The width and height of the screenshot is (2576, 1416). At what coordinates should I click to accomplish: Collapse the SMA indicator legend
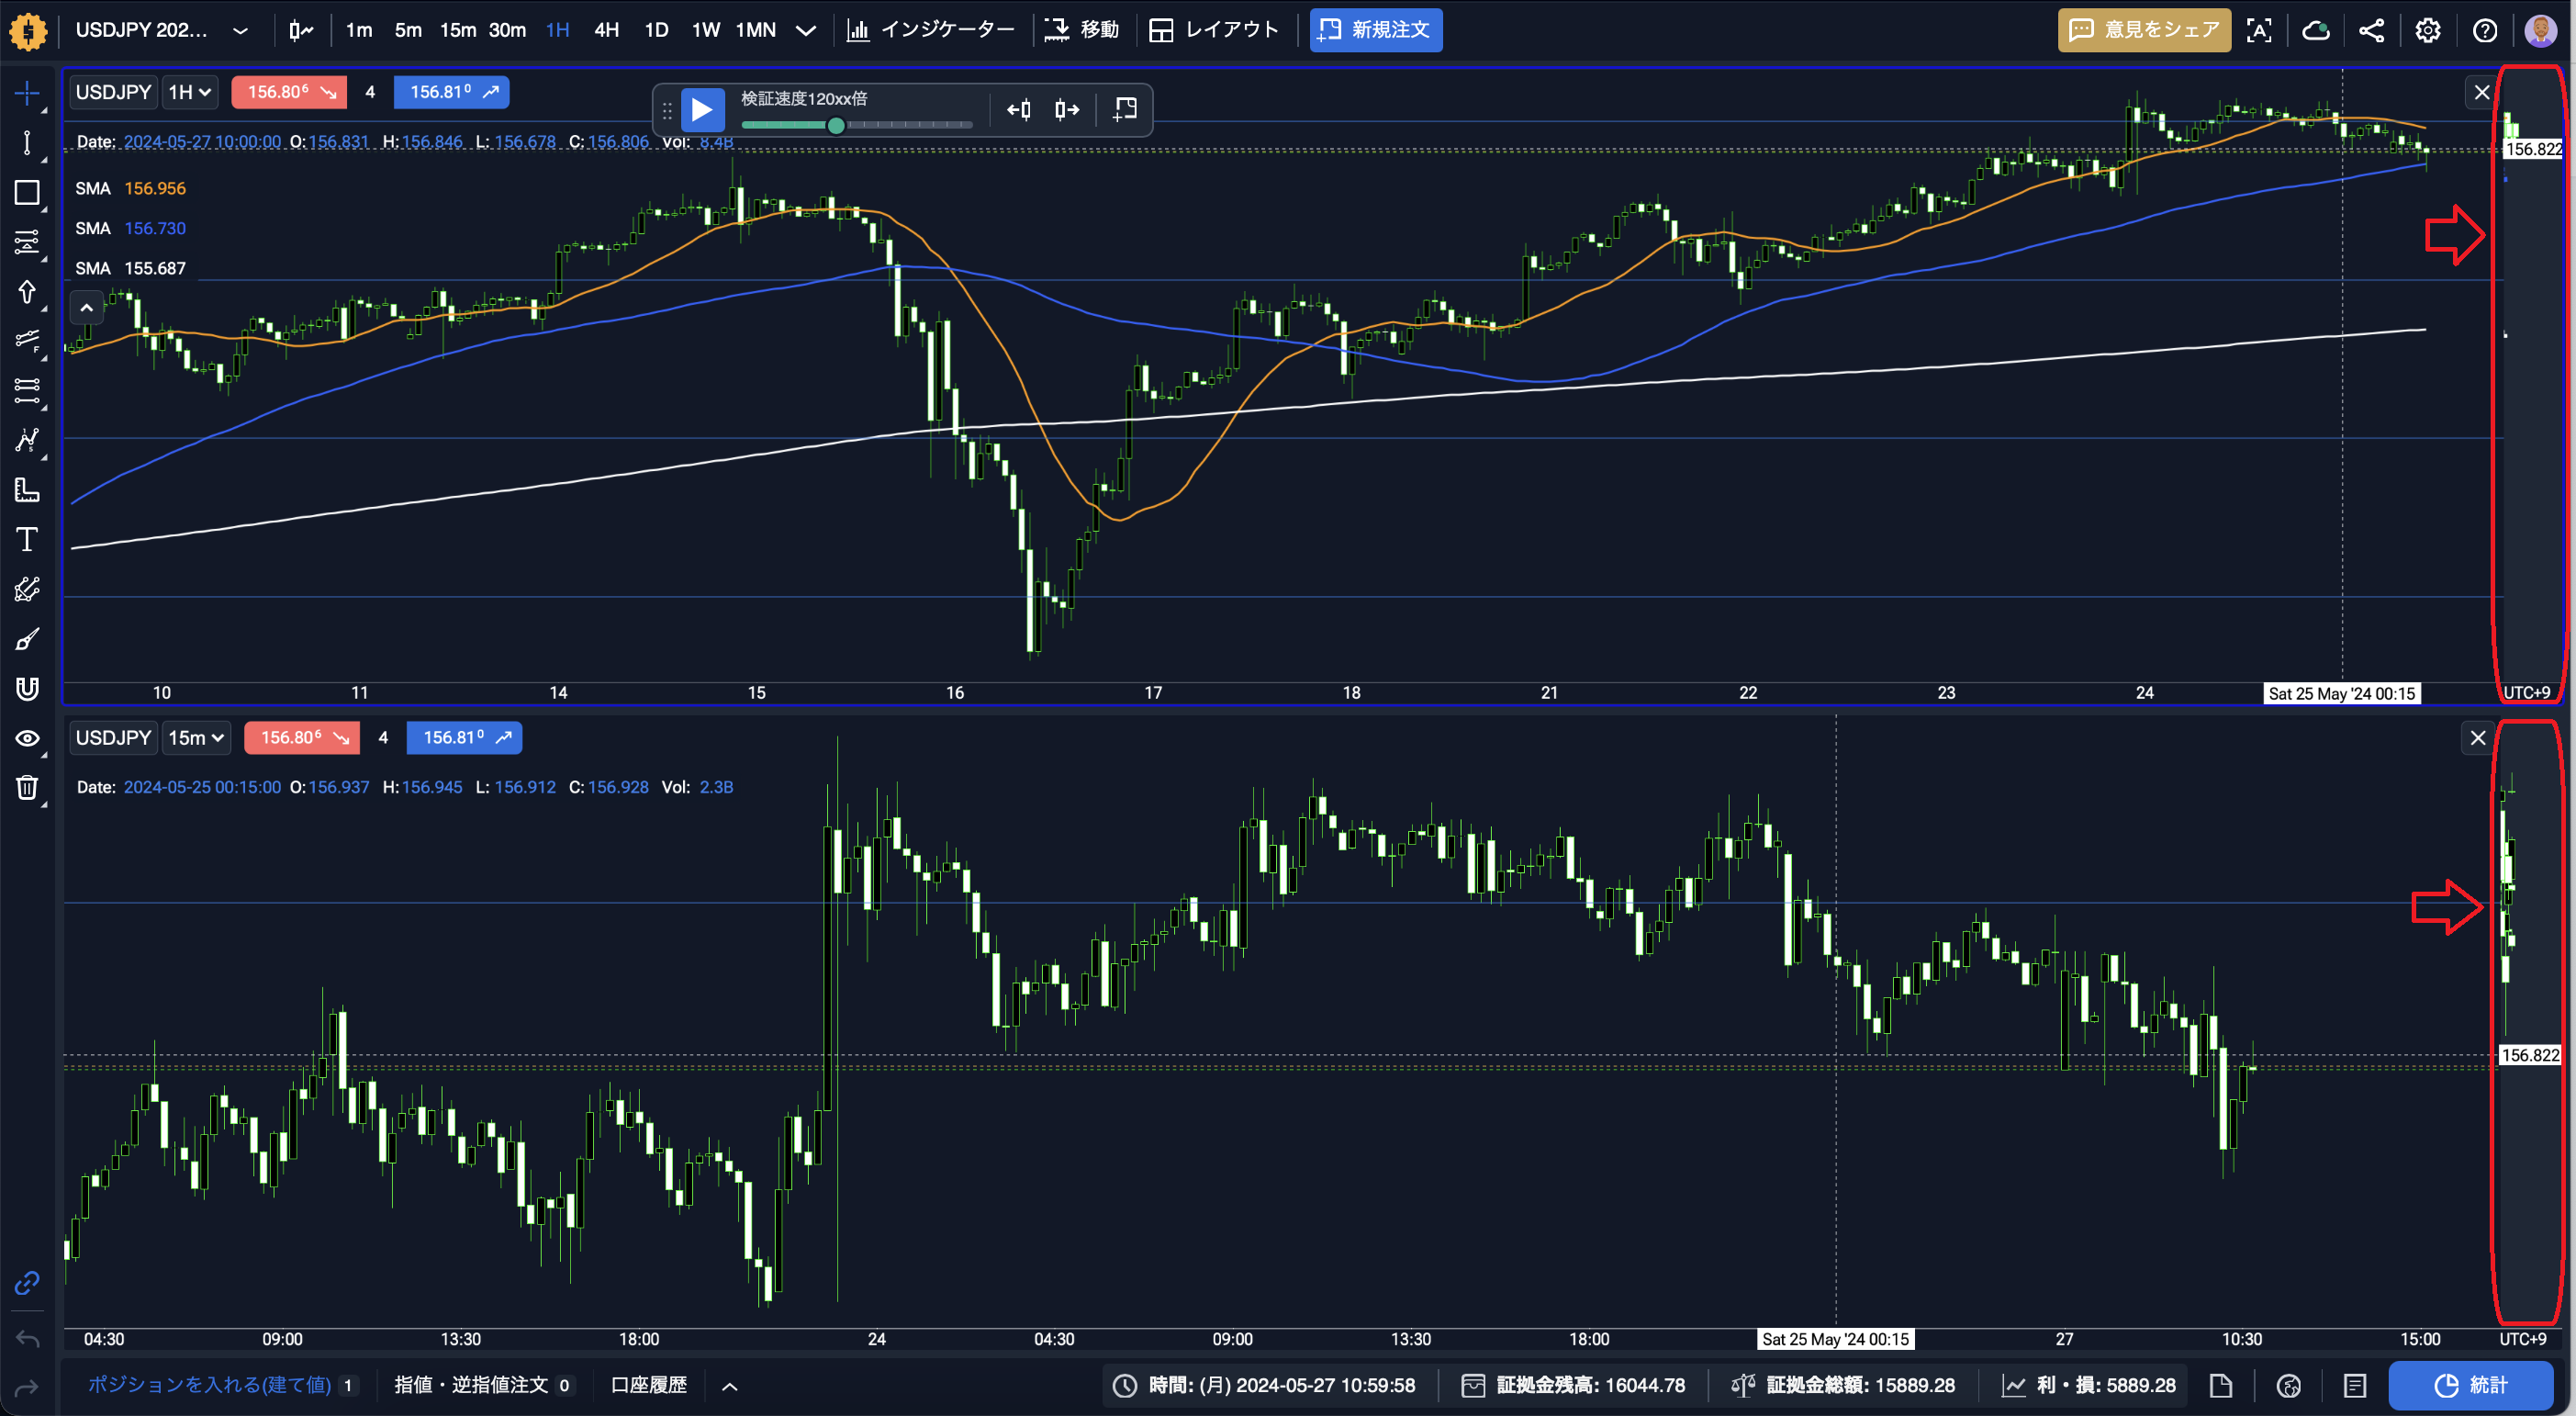point(87,308)
